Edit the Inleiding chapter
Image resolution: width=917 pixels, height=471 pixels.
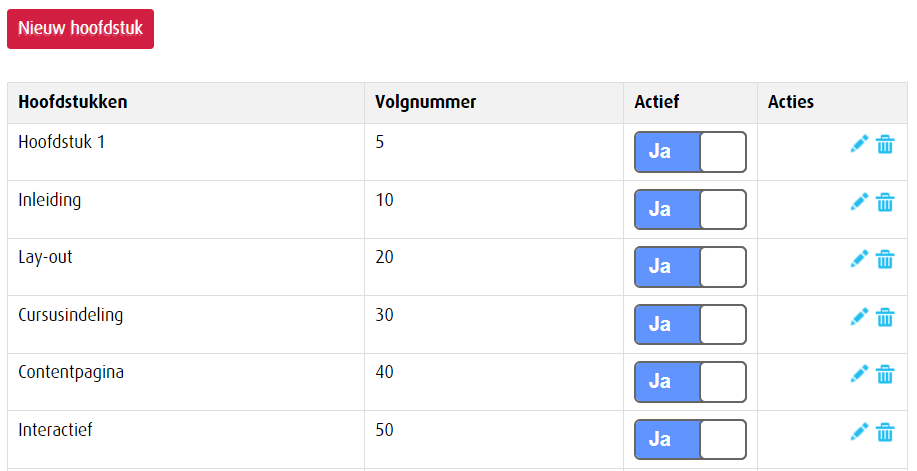858,202
